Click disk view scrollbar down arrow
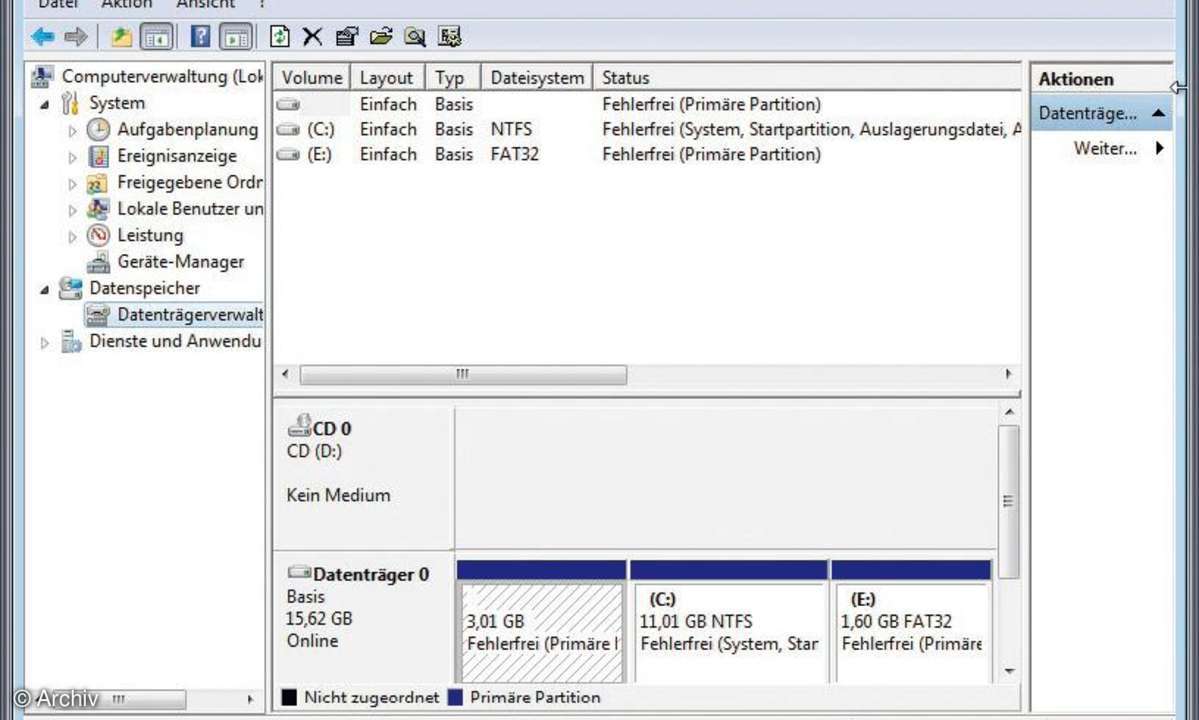Viewport: 1199px width, 720px height. point(1009,671)
